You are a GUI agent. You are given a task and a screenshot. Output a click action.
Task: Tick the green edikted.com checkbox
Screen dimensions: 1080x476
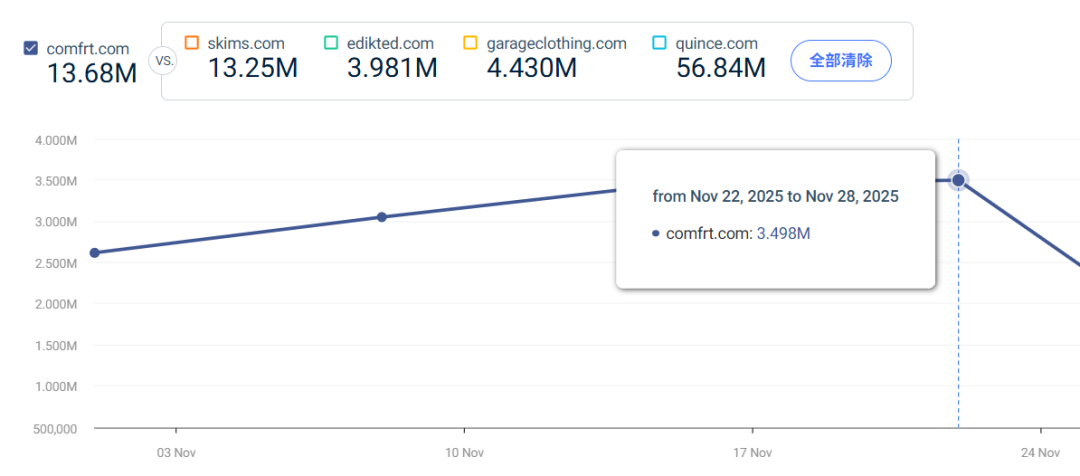point(331,43)
